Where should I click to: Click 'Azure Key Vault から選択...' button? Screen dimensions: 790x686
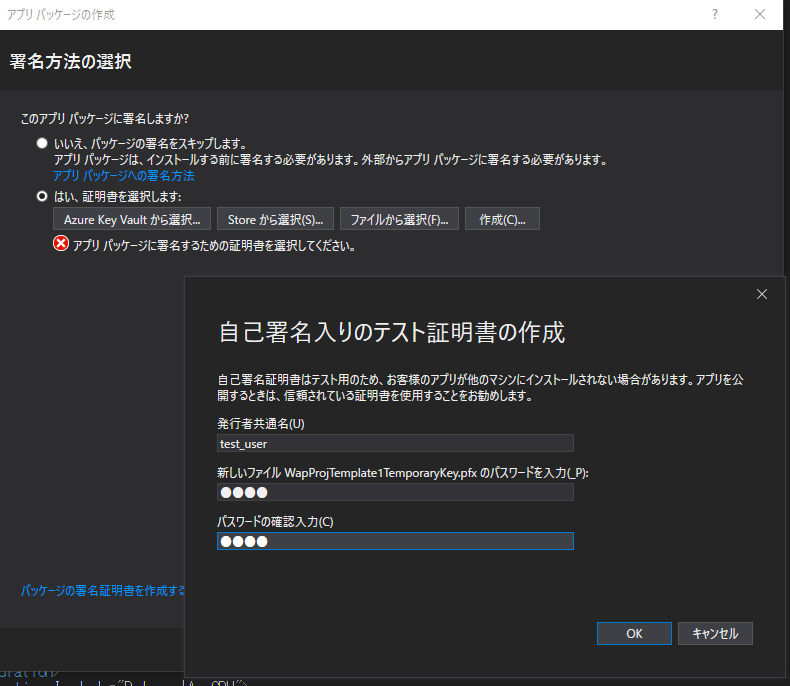[x=132, y=219]
